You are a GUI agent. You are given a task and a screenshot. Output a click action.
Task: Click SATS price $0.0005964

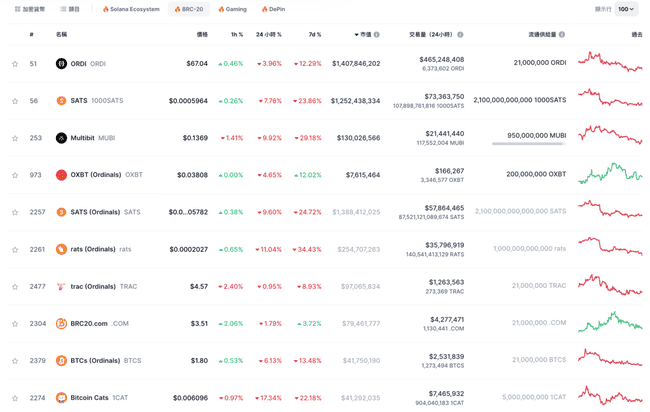tap(188, 101)
